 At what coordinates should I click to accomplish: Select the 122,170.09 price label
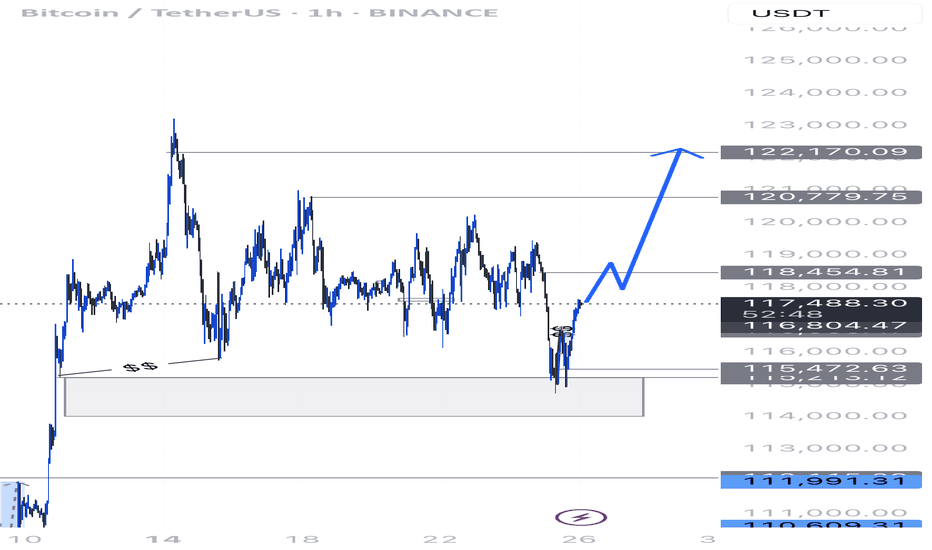click(x=814, y=152)
